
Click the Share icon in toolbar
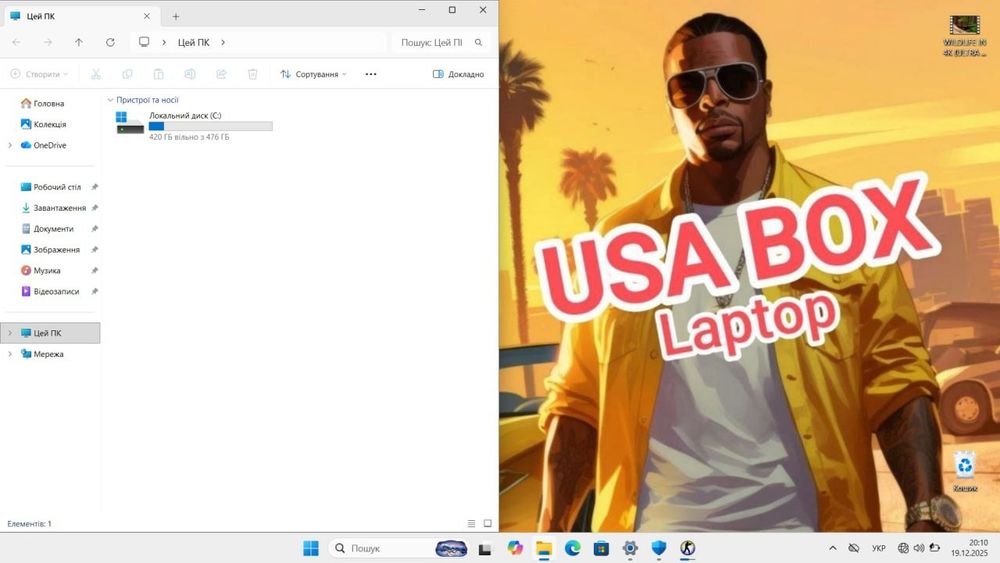pyautogui.click(x=221, y=74)
